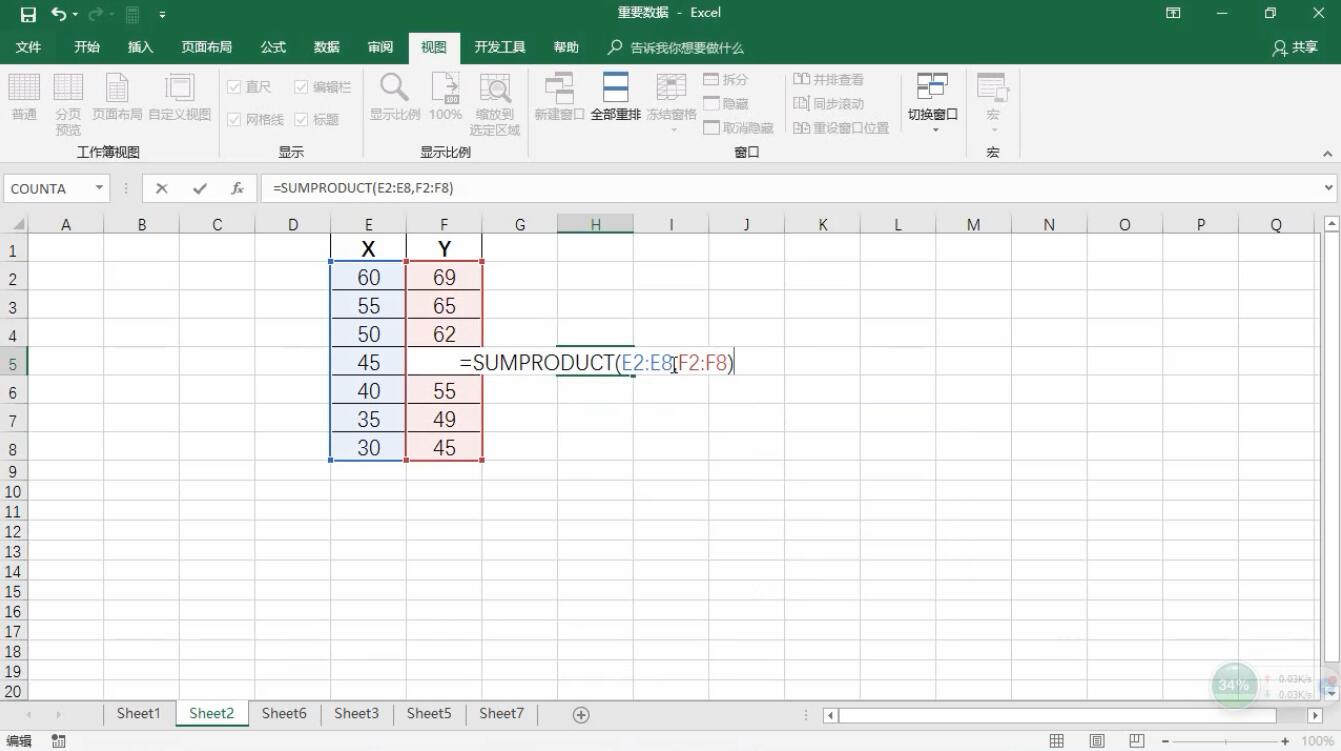Open the 公式 Formulas tab
This screenshot has height=751, width=1341.
(x=273, y=47)
